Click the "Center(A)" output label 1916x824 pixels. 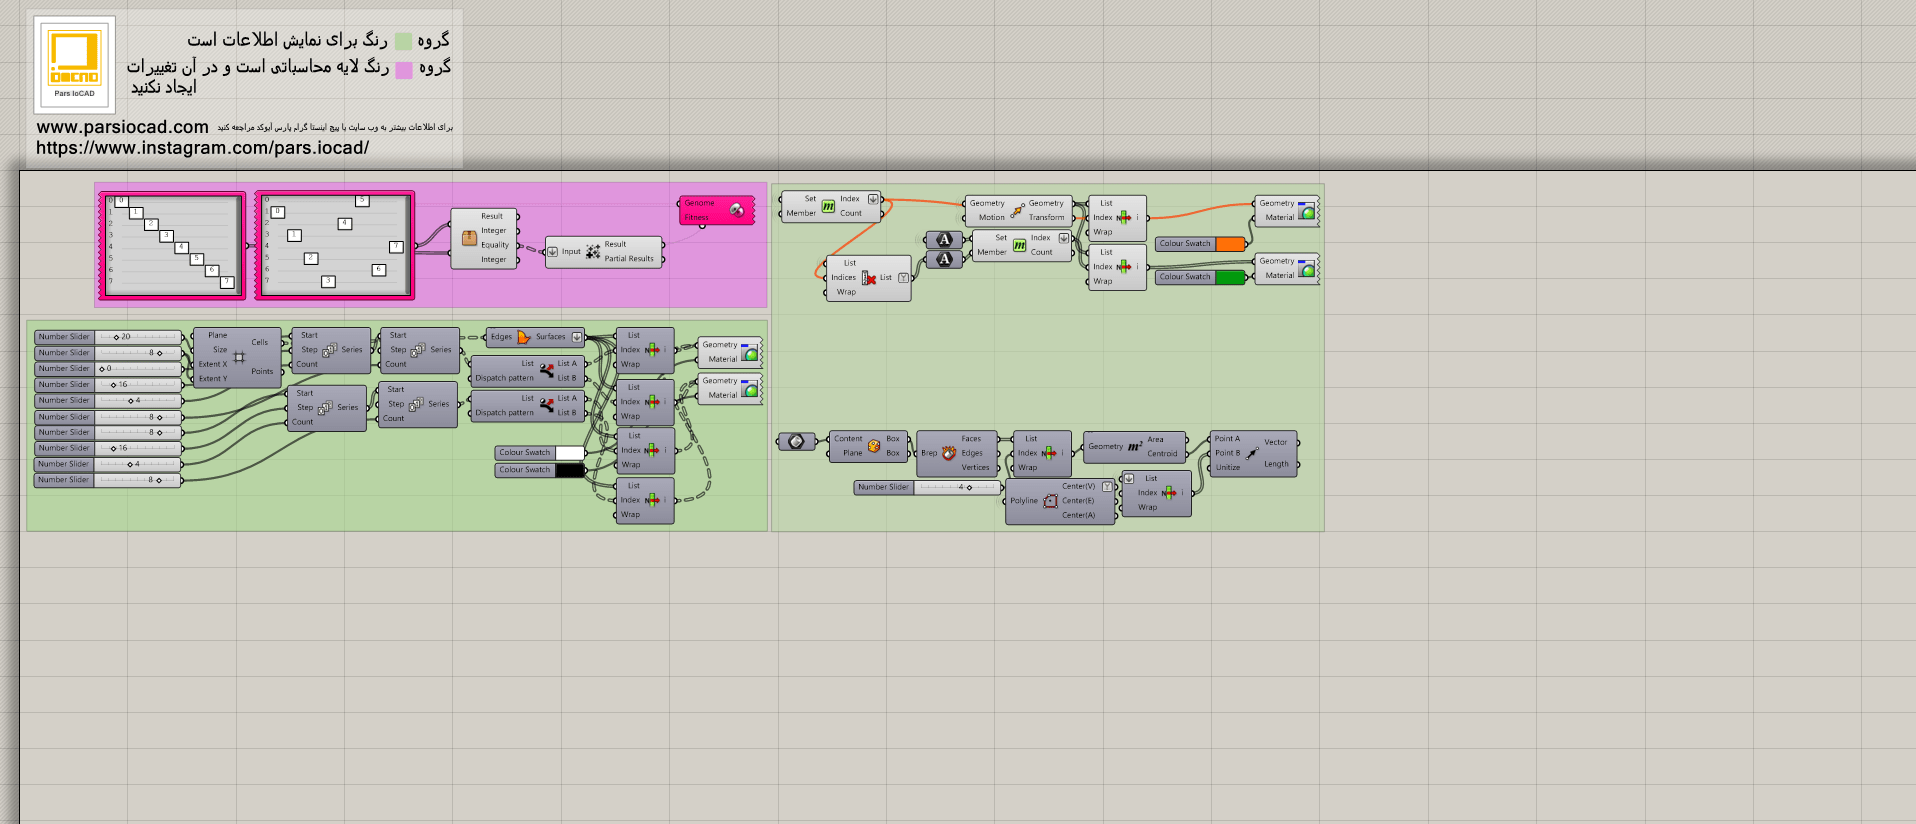1079,516
